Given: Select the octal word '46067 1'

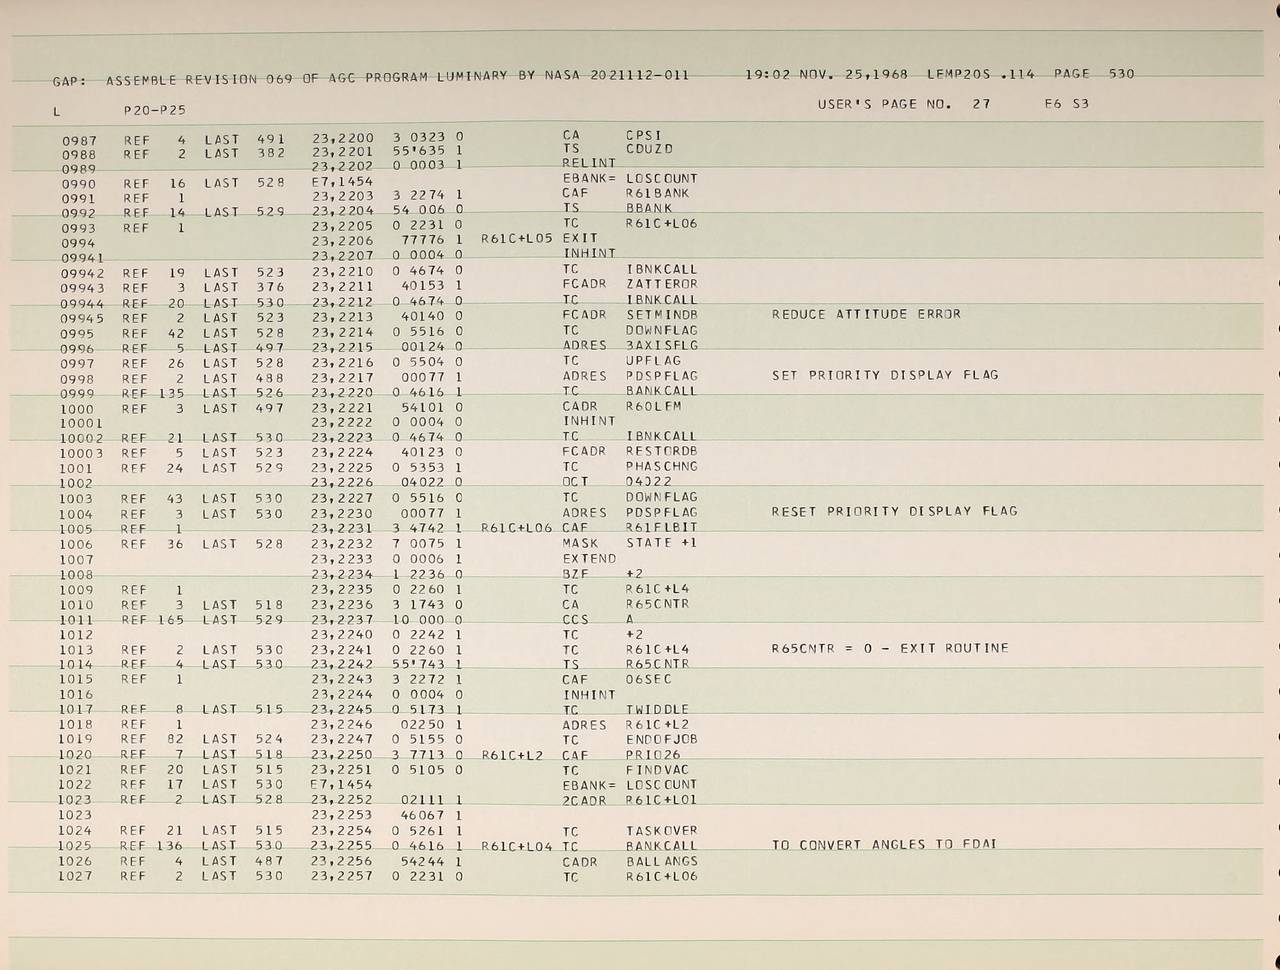Looking at the screenshot, I should (x=431, y=815).
